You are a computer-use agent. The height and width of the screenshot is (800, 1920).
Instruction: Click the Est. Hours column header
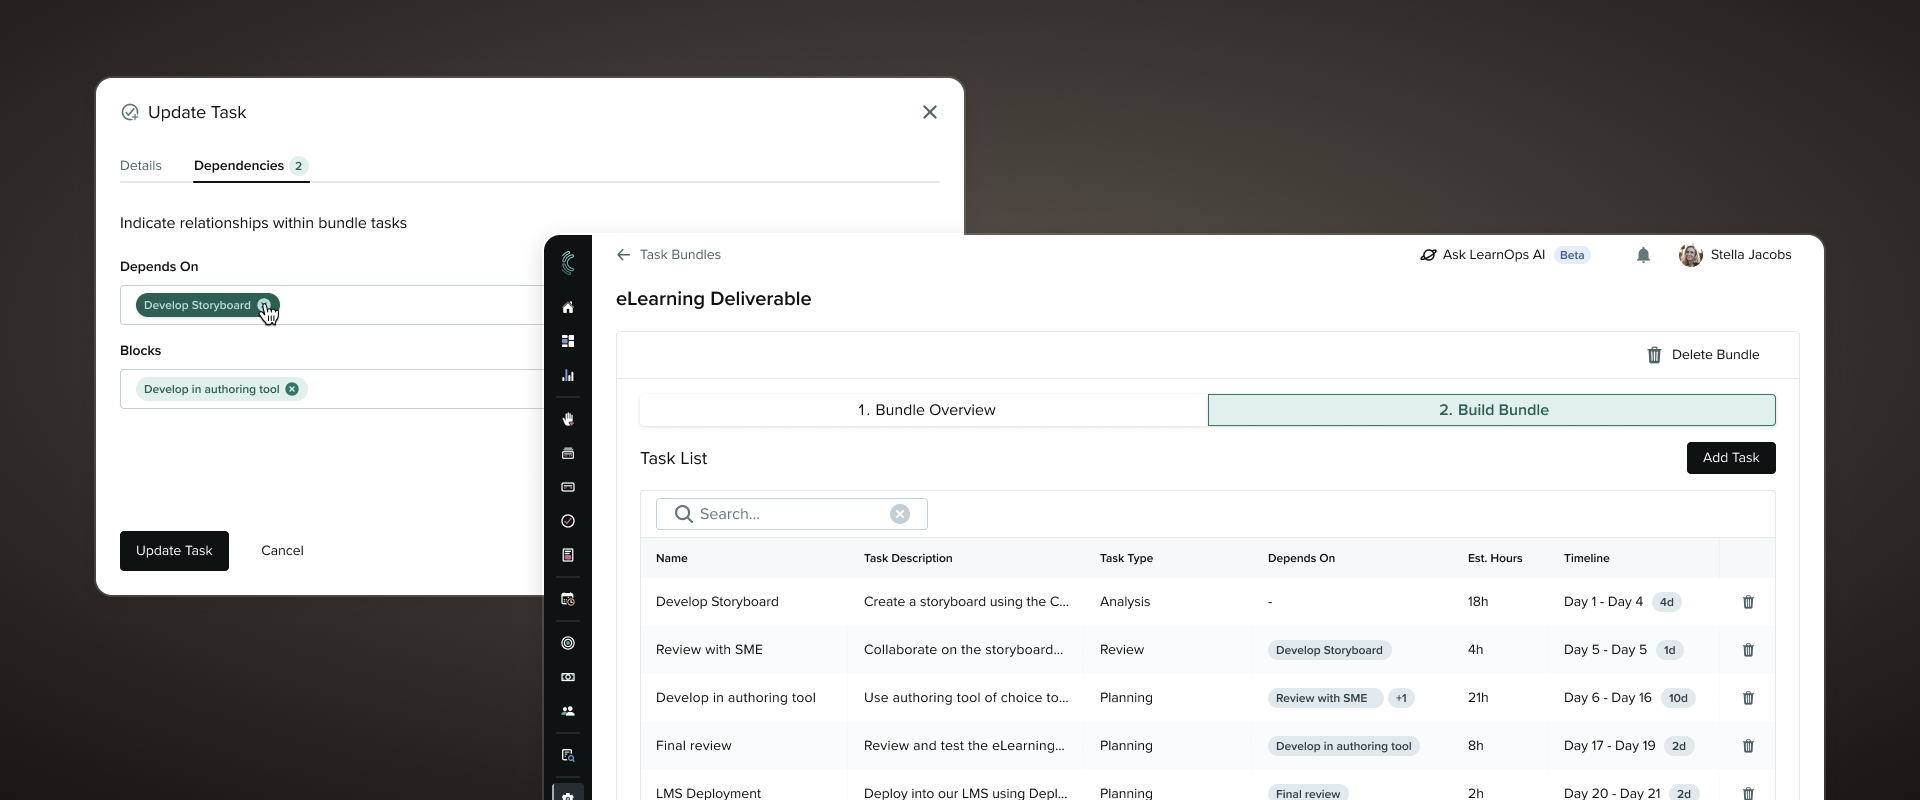pyautogui.click(x=1495, y=558)
